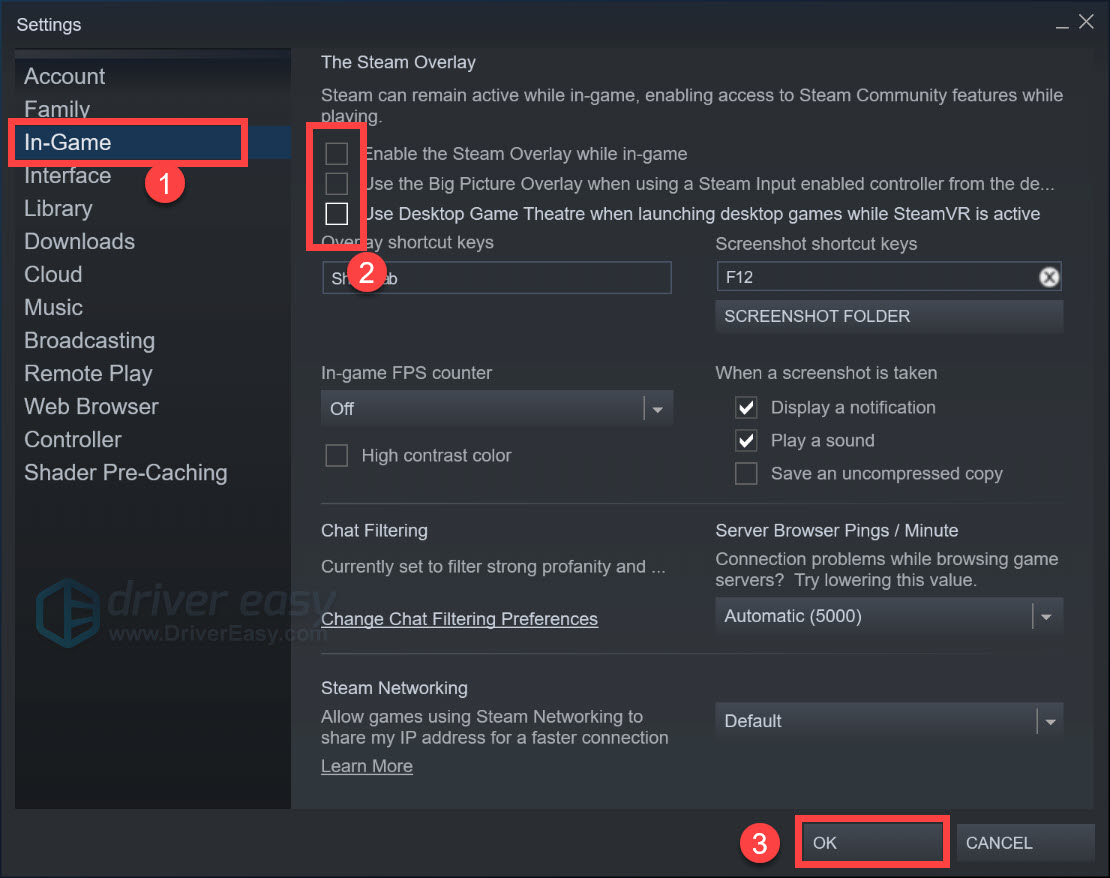This screenshot has width=1110, height=878.
Task: Confirm settings with the OK button
Action: [871, 843]
